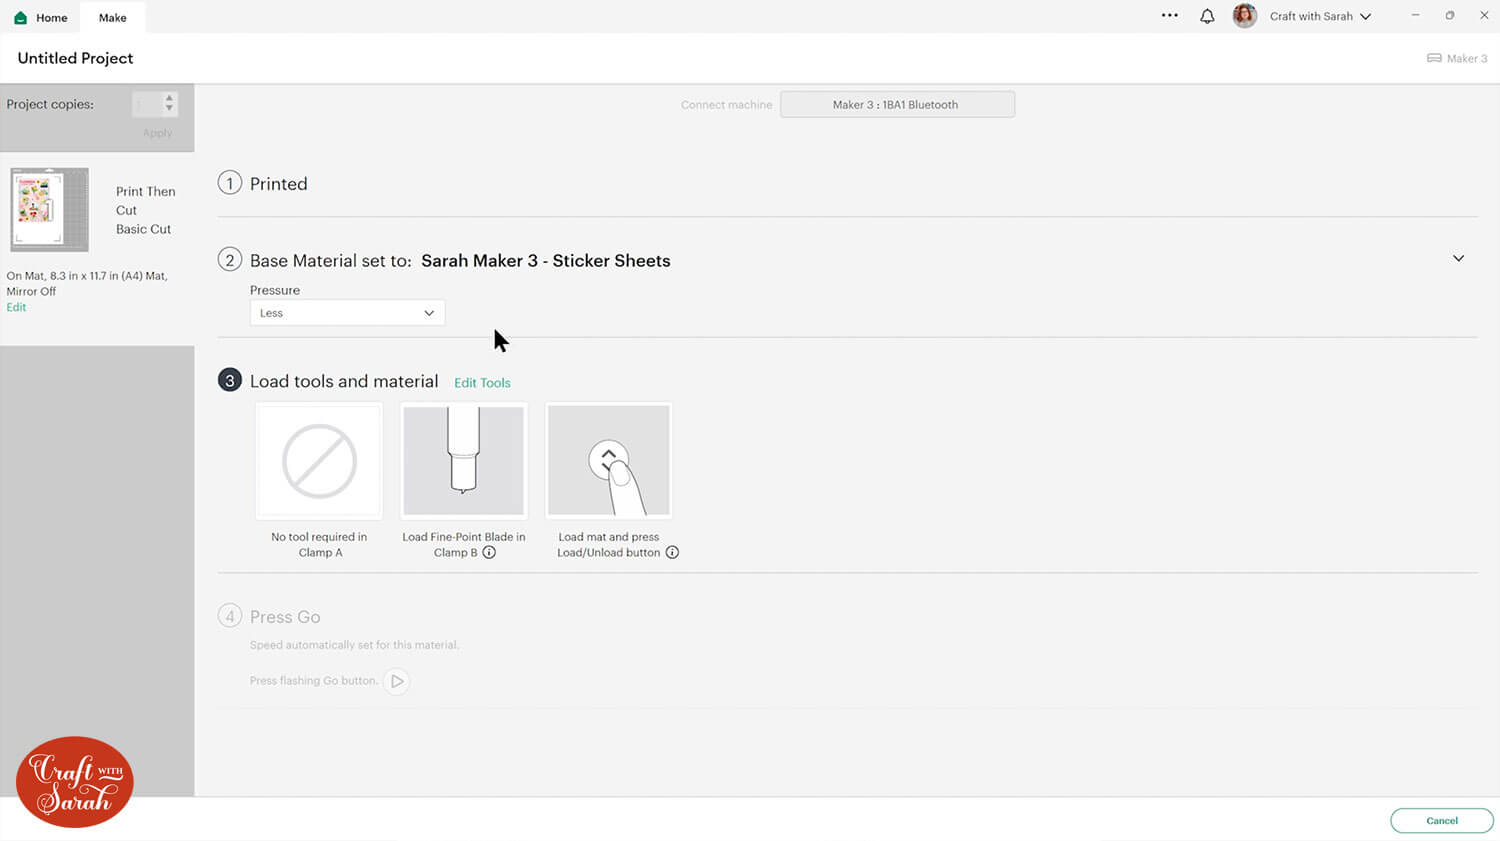1500x841 pixels.
Task: Open the three-dot more options menu
Action: coord(1169,16)
